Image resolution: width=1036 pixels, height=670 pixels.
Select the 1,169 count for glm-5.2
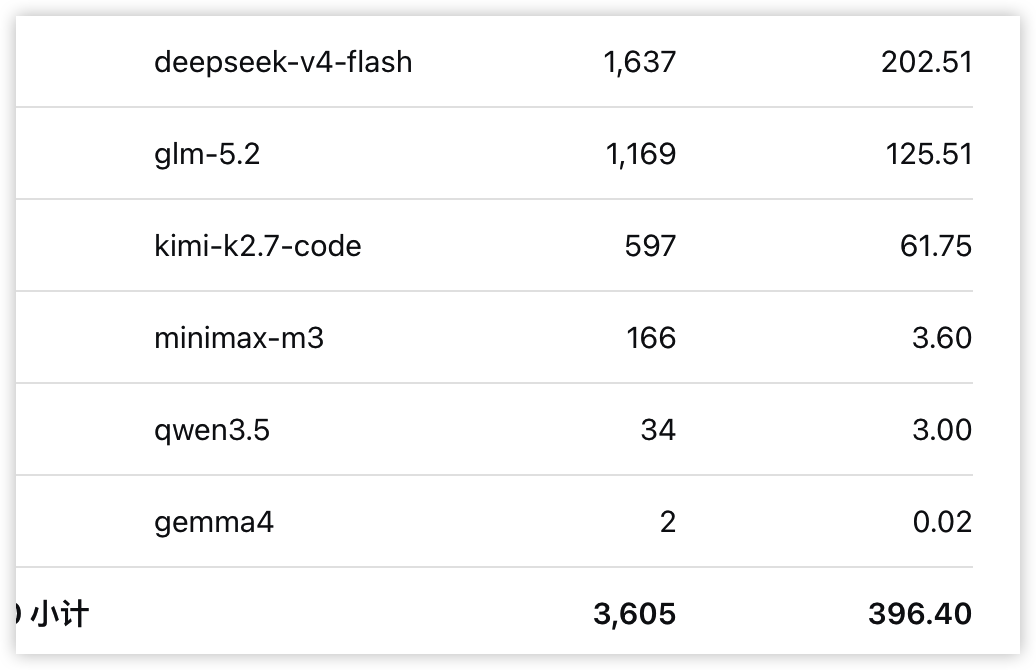click(x=641, y=155)
